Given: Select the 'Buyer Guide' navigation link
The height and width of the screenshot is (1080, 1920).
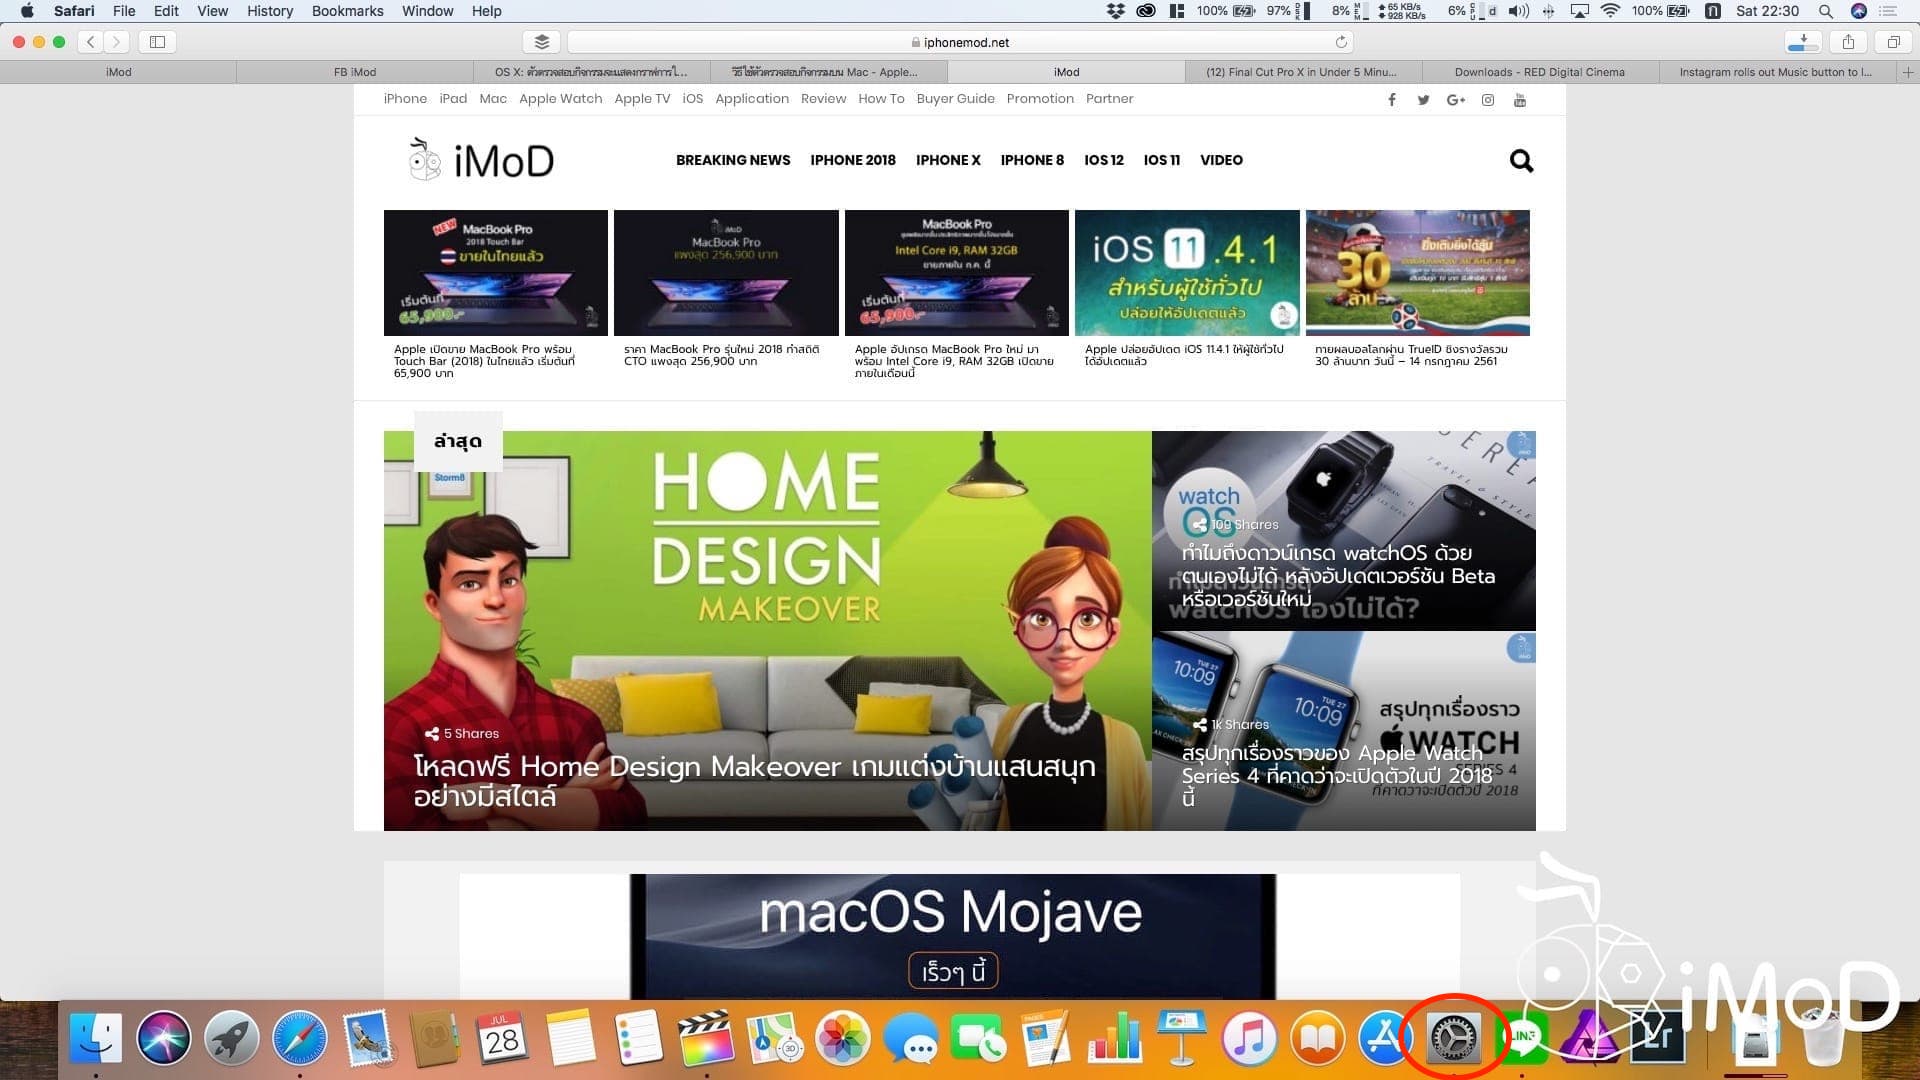Looking at the screenshot, I should [x=955, y=98].
